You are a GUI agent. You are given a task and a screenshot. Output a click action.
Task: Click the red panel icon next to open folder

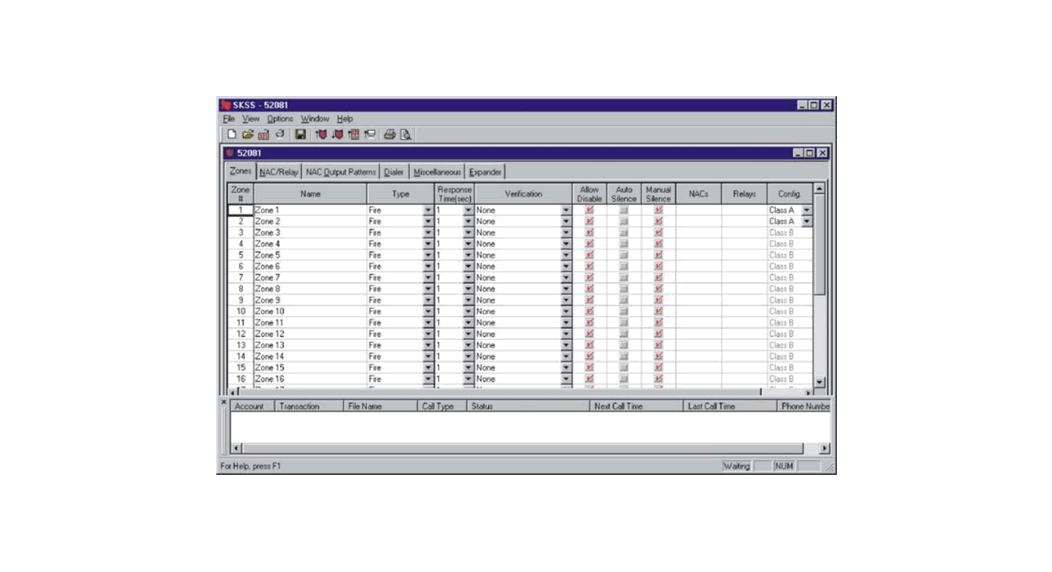pyautogui.click(x=264, y=135)
